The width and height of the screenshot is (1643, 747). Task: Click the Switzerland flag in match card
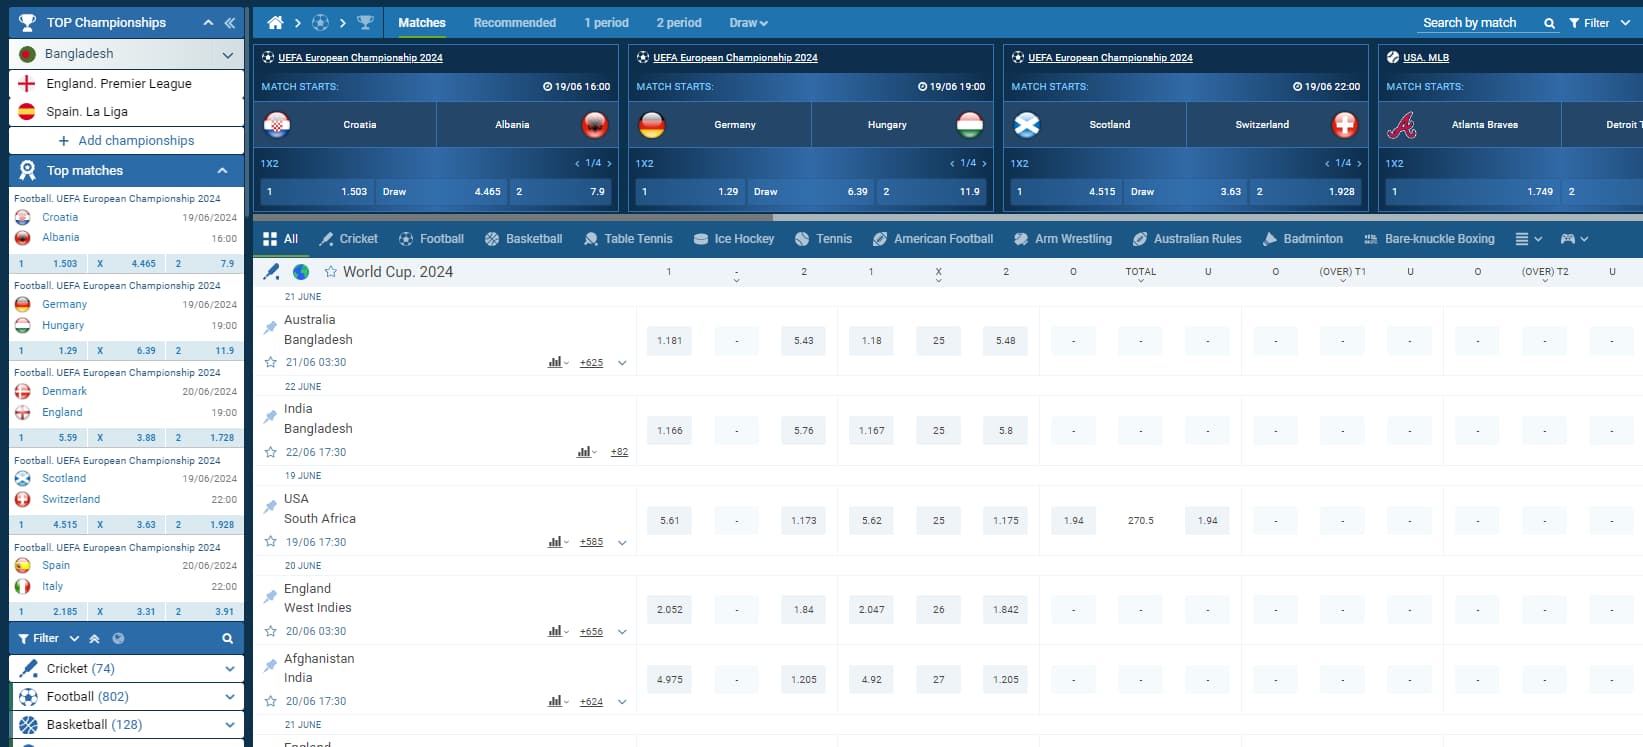[x=1345, y=125]
